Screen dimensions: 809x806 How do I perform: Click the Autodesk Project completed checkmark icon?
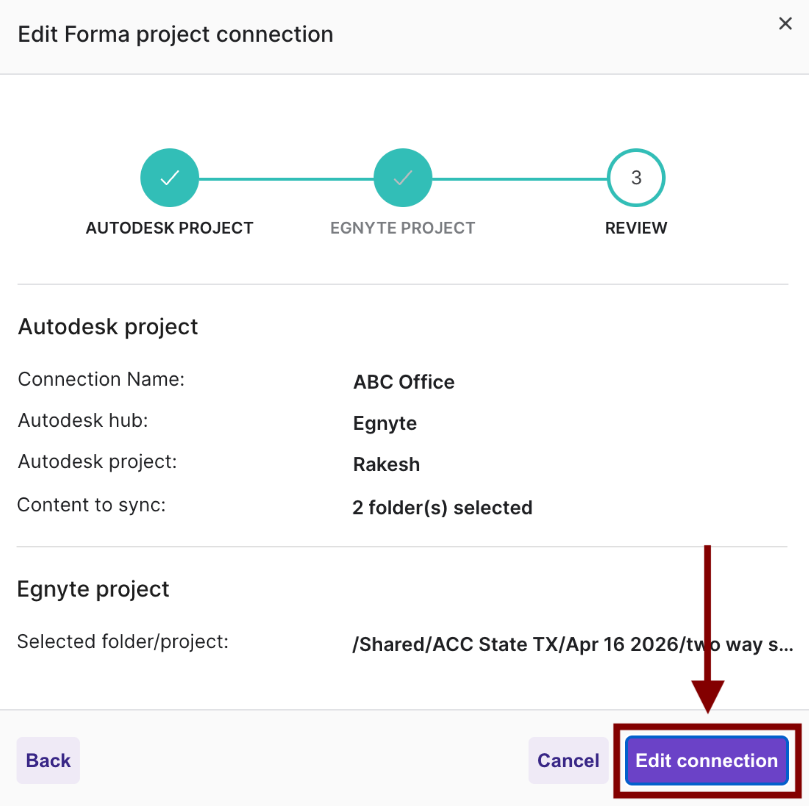click(169, 177)
